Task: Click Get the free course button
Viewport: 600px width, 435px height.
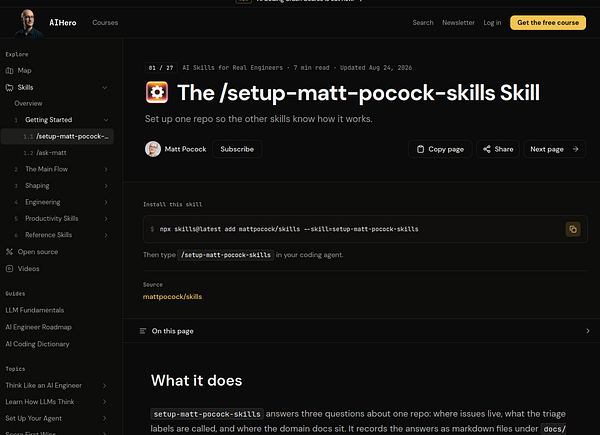Action: 548,23
